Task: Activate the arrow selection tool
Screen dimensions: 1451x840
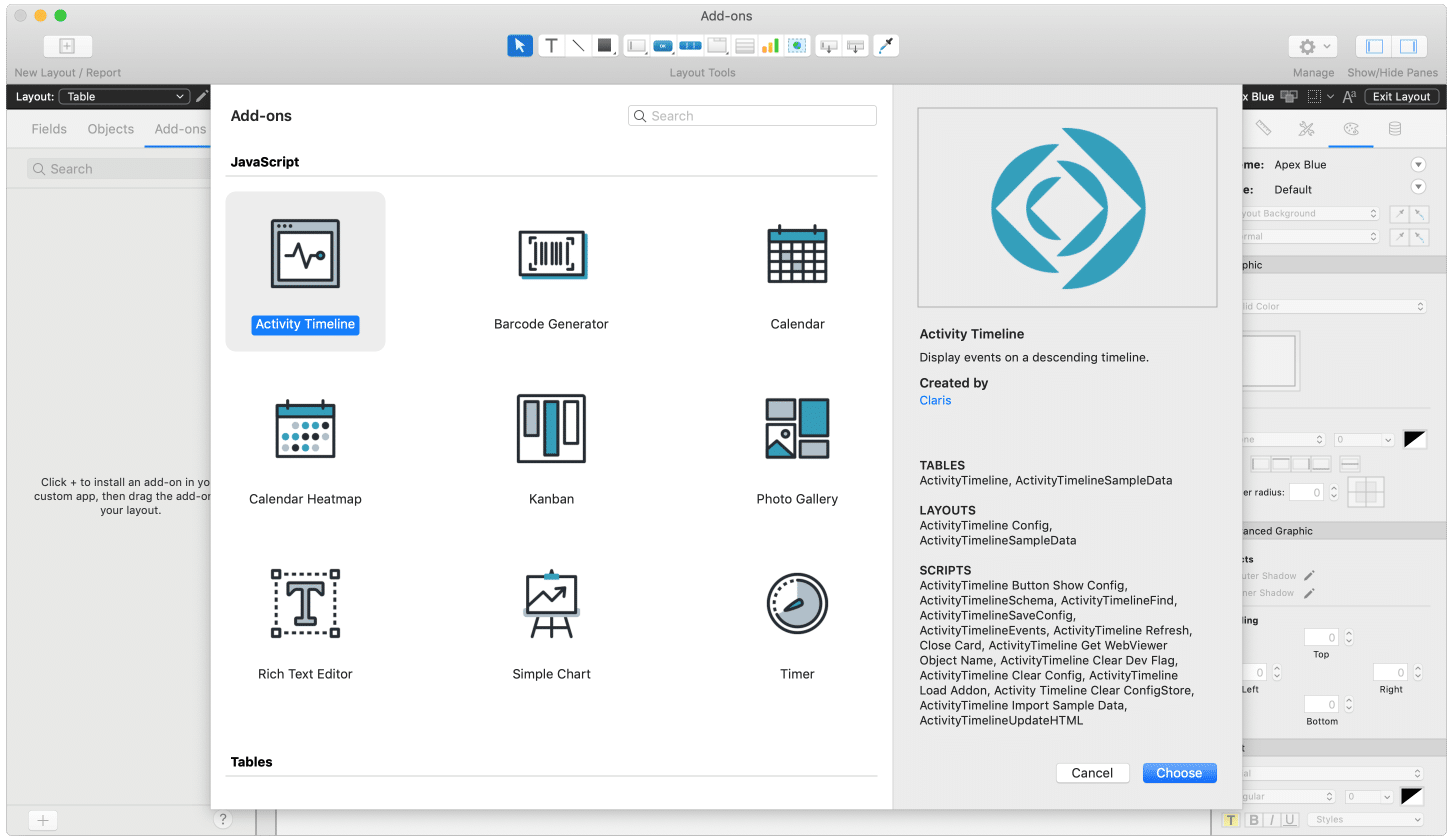Action: [519, 45]
